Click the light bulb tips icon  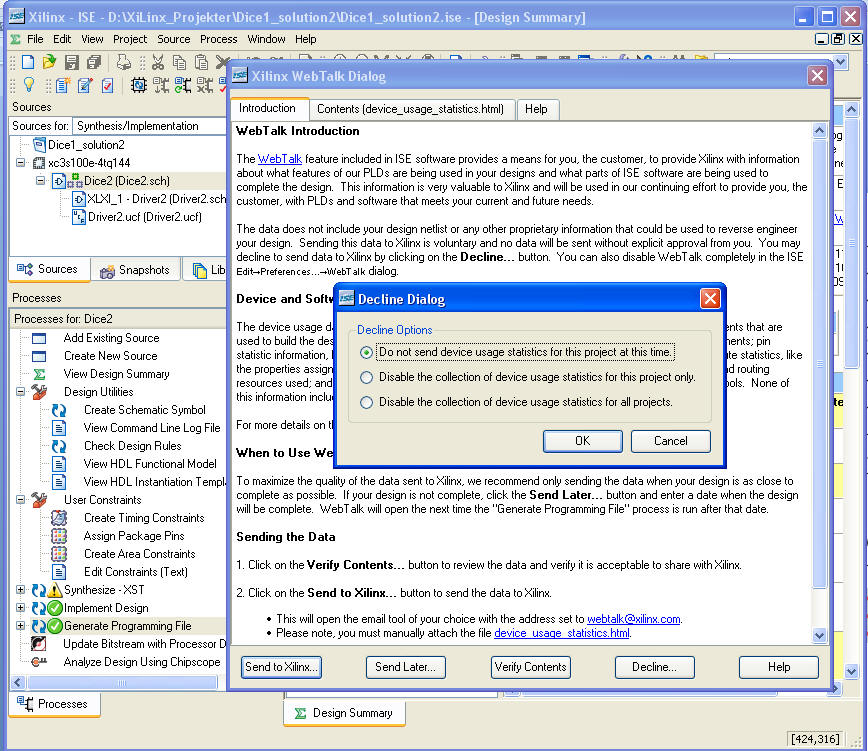coord(29,85)
